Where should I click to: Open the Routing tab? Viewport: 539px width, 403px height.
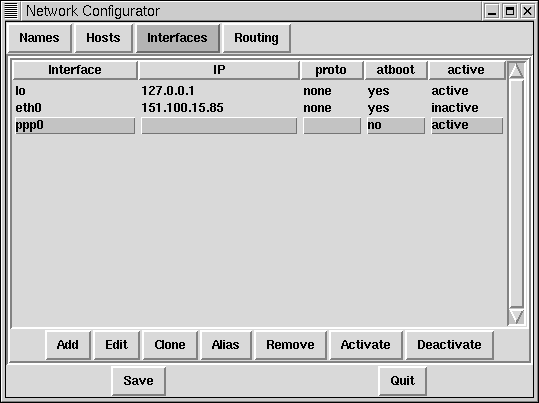(256, 38)
